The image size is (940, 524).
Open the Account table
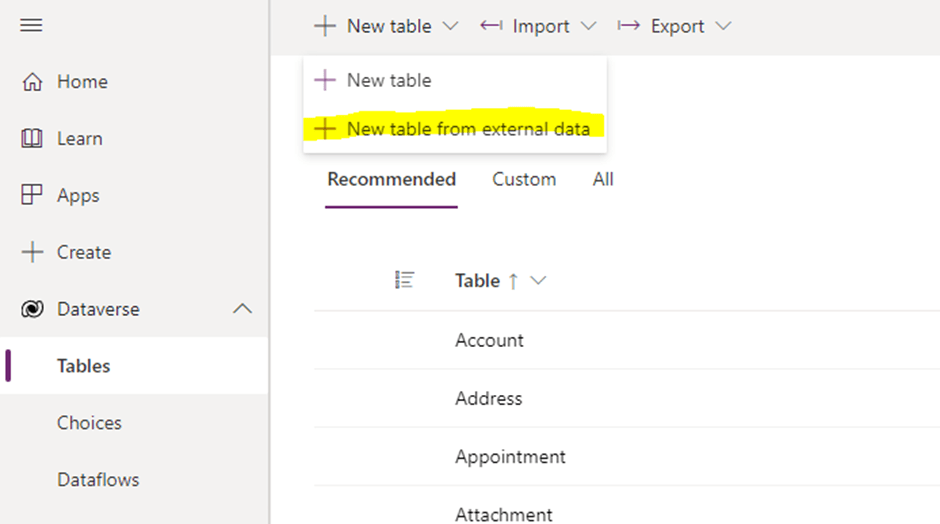[x=489, y=340]
